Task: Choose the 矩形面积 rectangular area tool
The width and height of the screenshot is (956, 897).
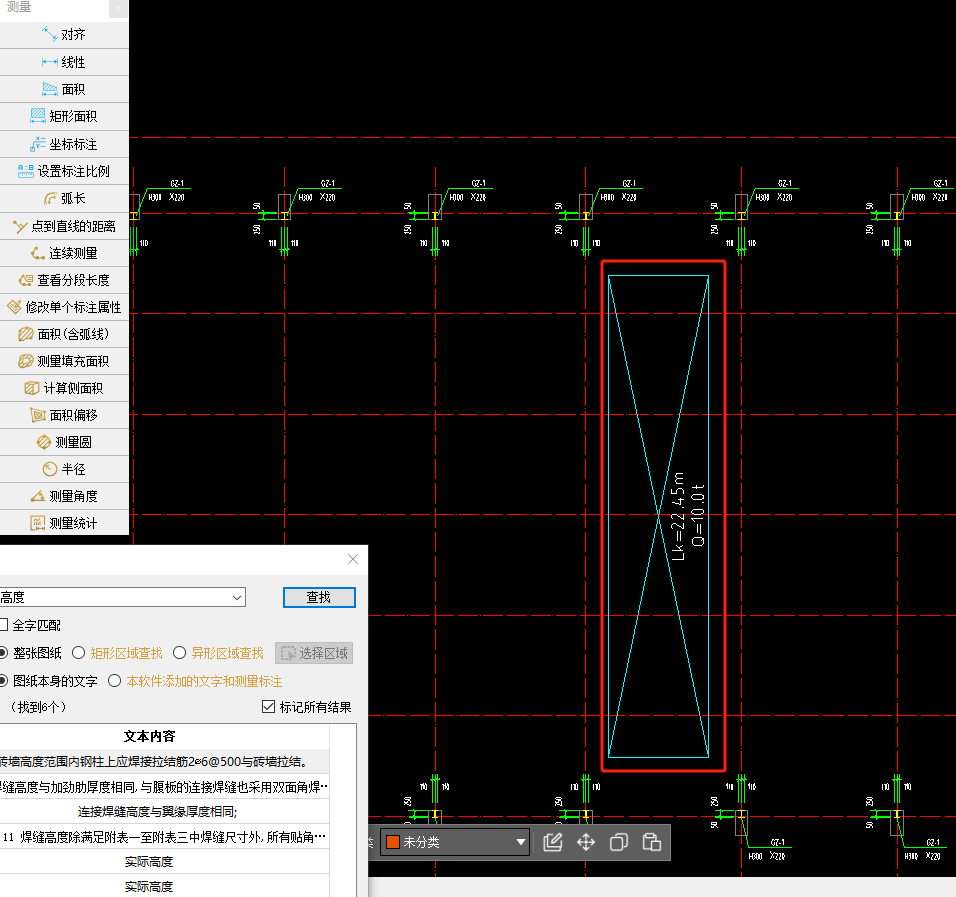Action: pos(64,116)
